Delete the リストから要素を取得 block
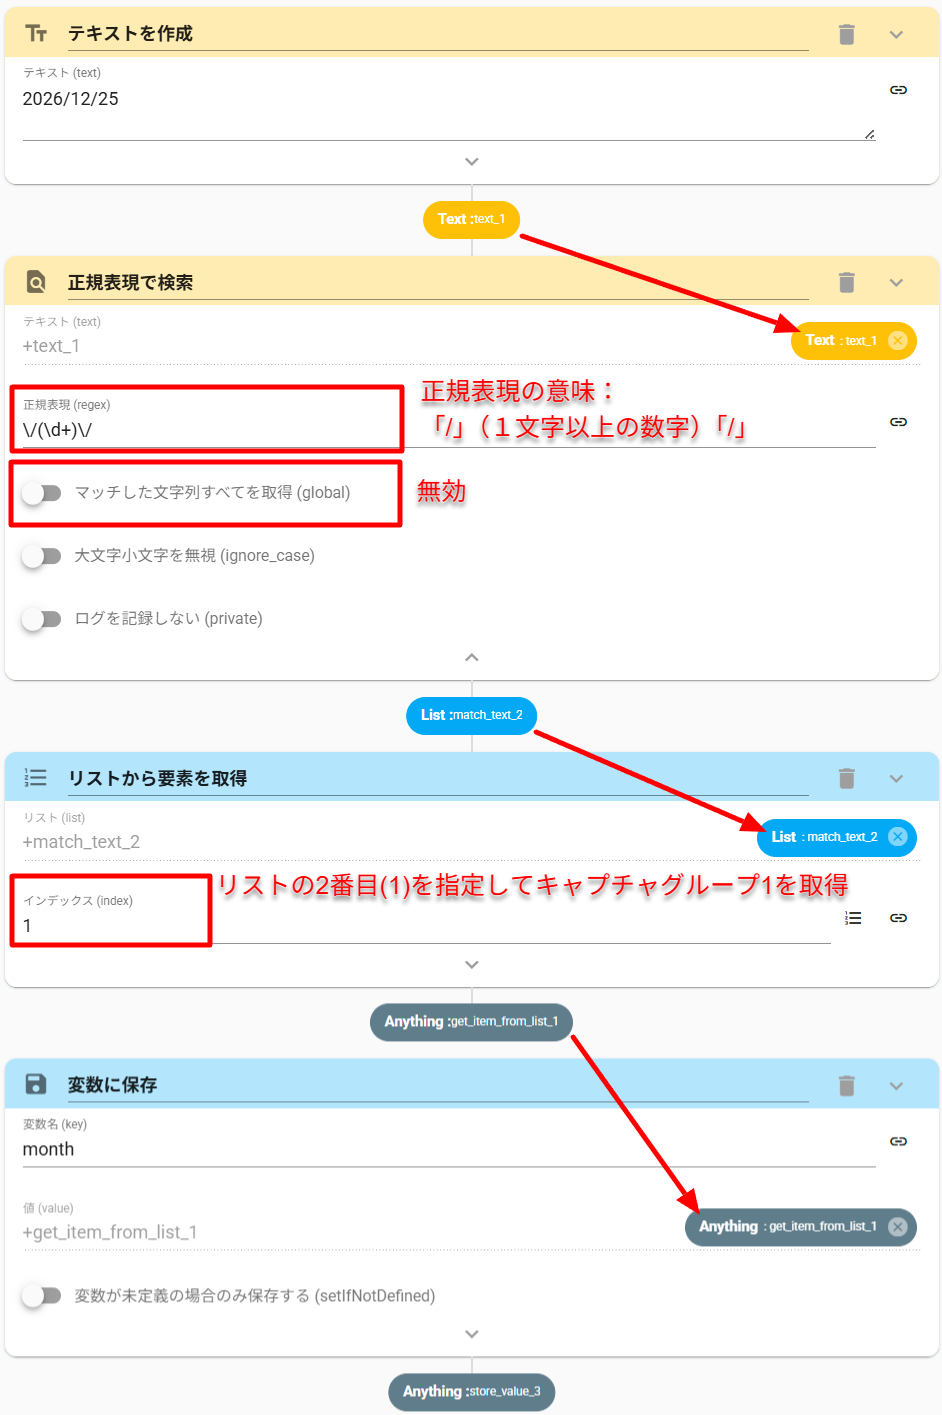The width and height of the screenshot is (942, 1415). 846,779
